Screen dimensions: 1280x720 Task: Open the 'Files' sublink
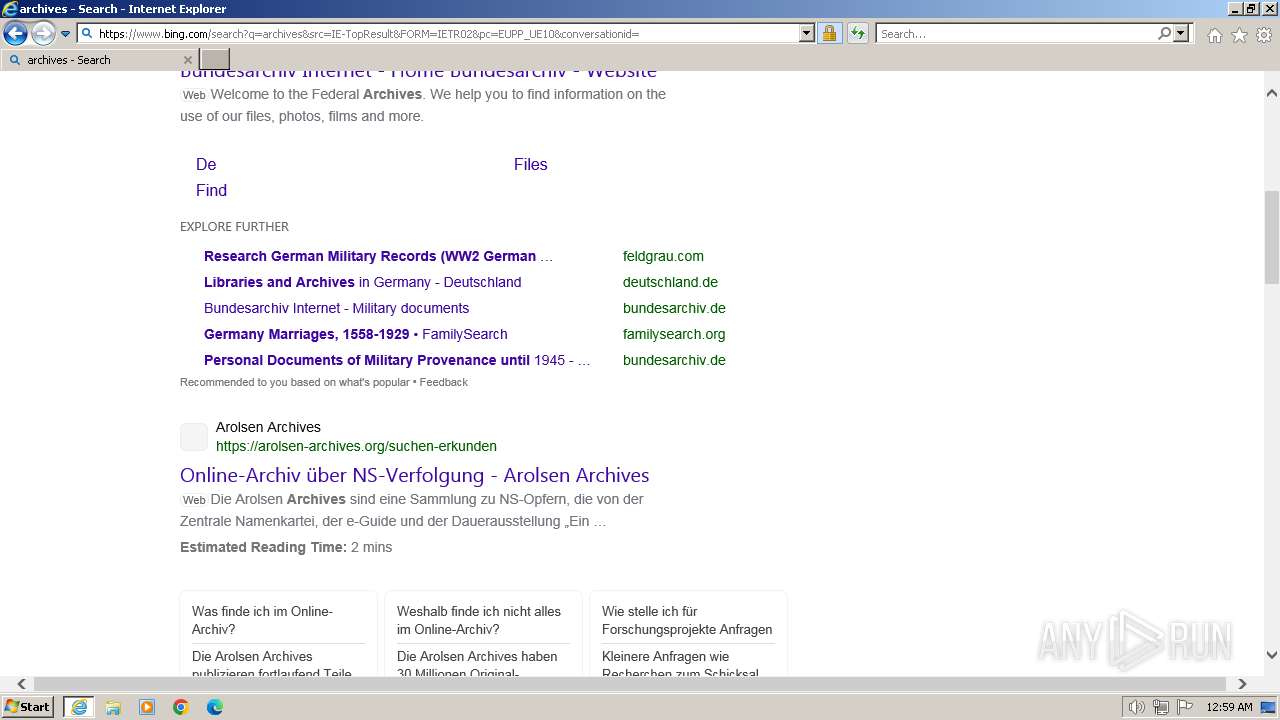pos(531,164)
